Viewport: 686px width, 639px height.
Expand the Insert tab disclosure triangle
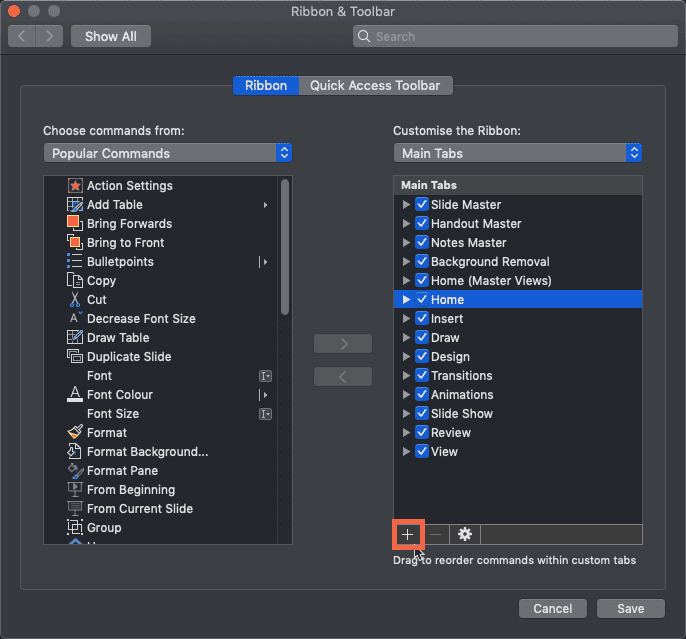(406, 319)
